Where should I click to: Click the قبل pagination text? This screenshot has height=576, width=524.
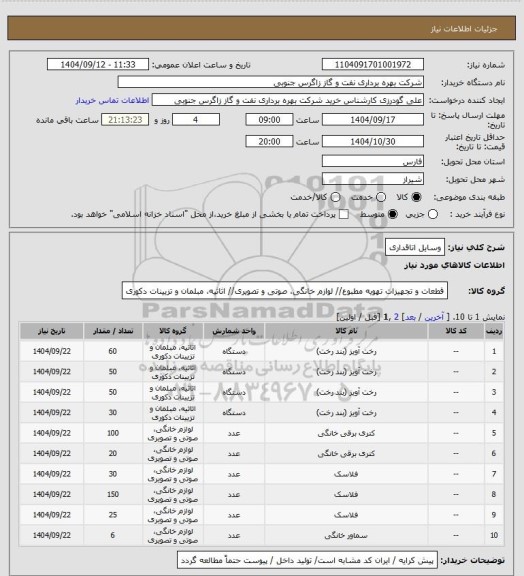pyautogui.click(x=371, y=317)
